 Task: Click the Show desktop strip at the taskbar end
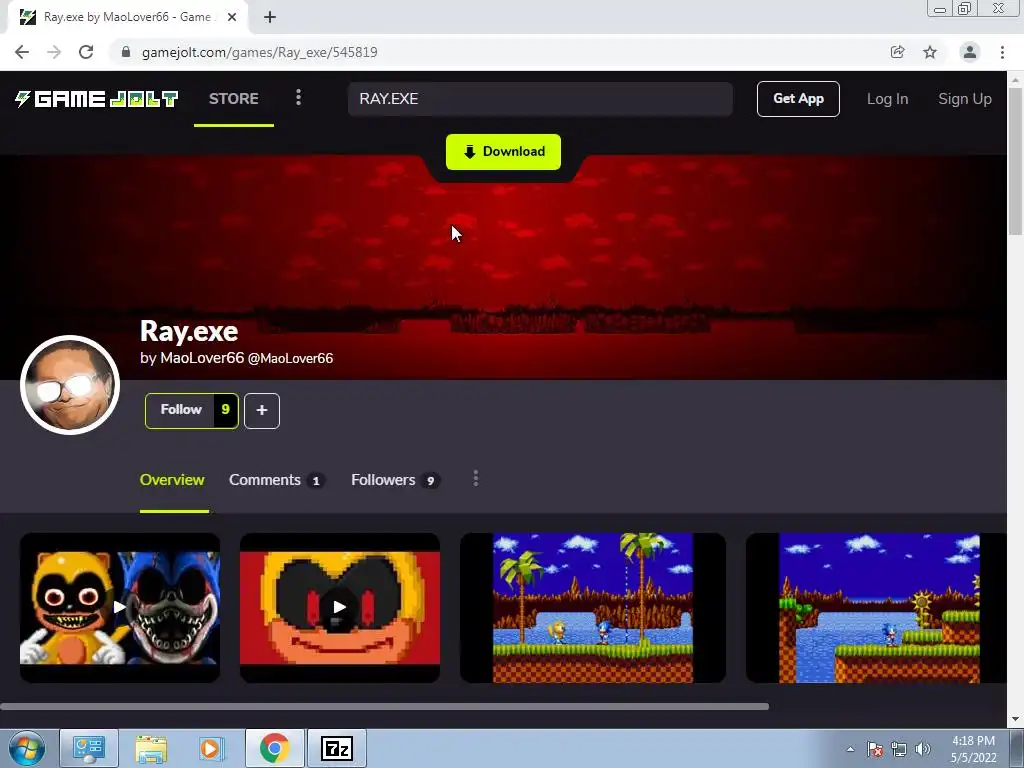(1017, 748)
